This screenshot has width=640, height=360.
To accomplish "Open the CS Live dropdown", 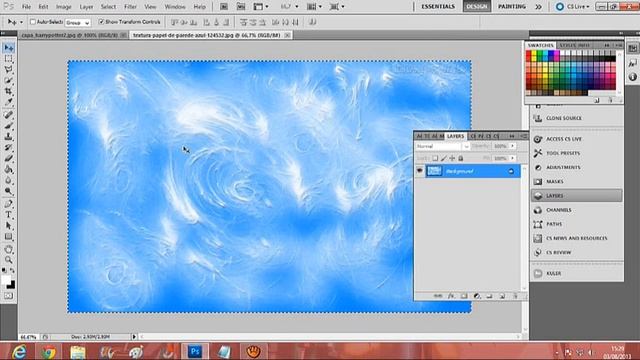I will 573,7.
